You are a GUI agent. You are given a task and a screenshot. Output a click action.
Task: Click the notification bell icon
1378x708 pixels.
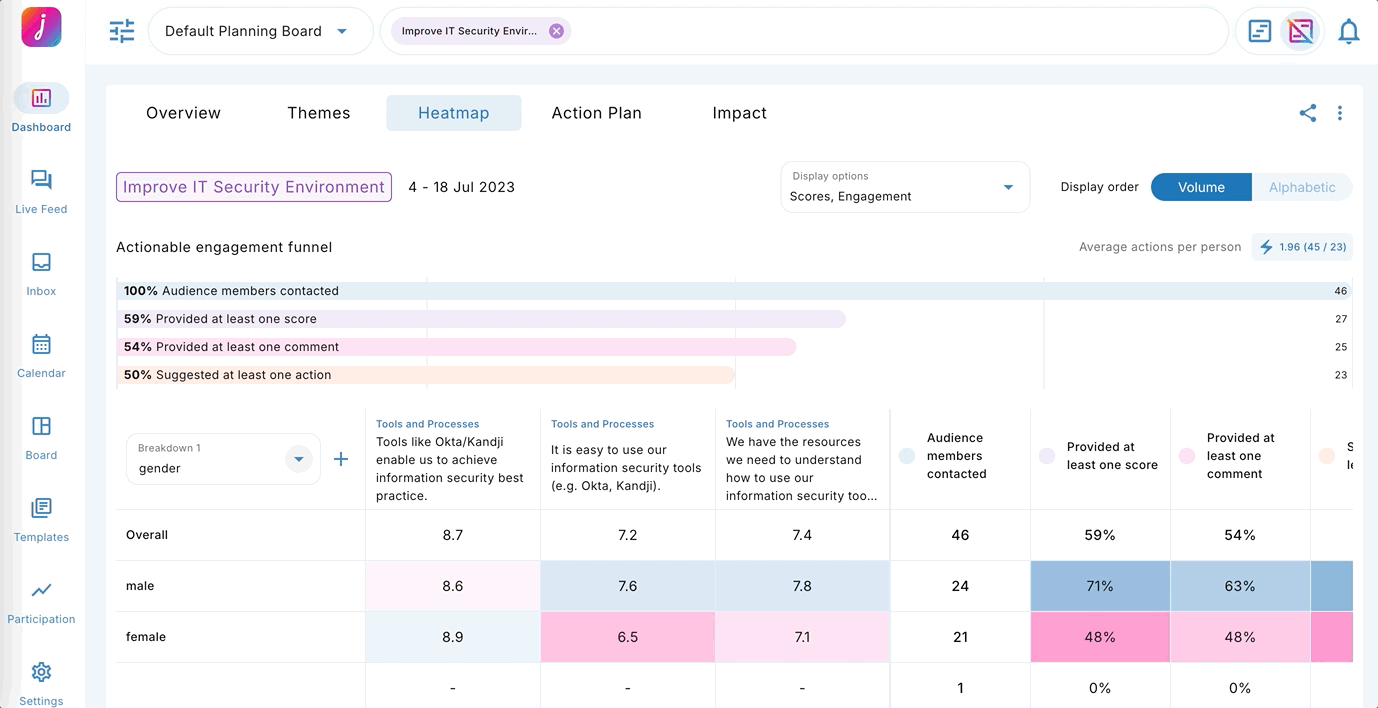pyautogui.click(x=1348, y=31)
